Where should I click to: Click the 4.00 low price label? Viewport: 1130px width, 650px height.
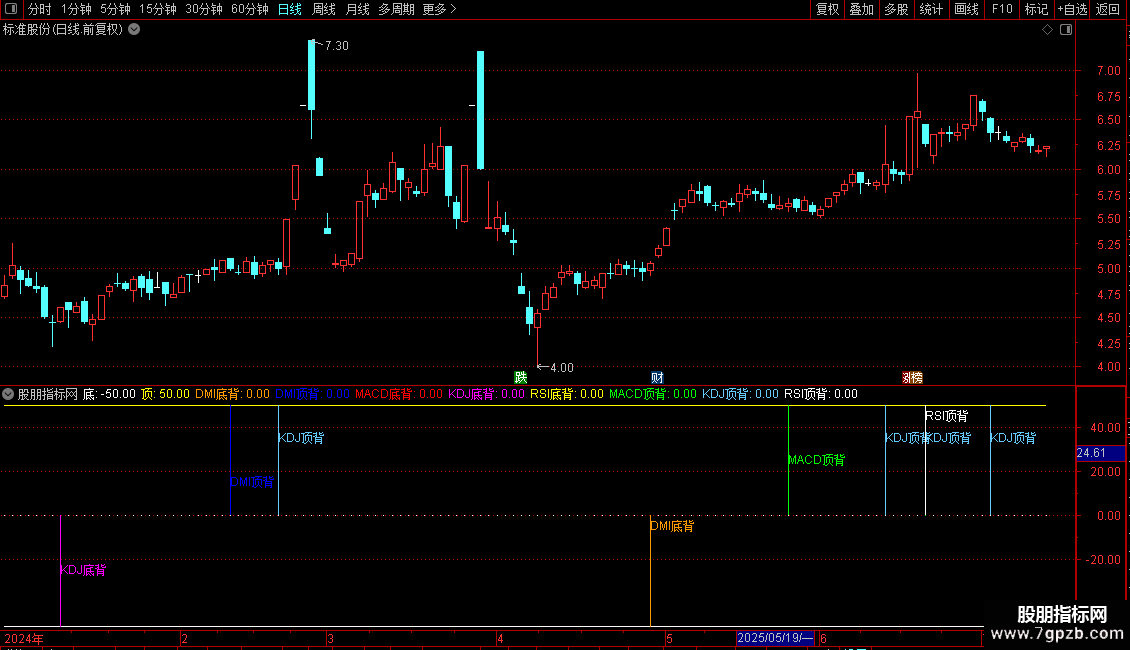(x=561, y=368)
